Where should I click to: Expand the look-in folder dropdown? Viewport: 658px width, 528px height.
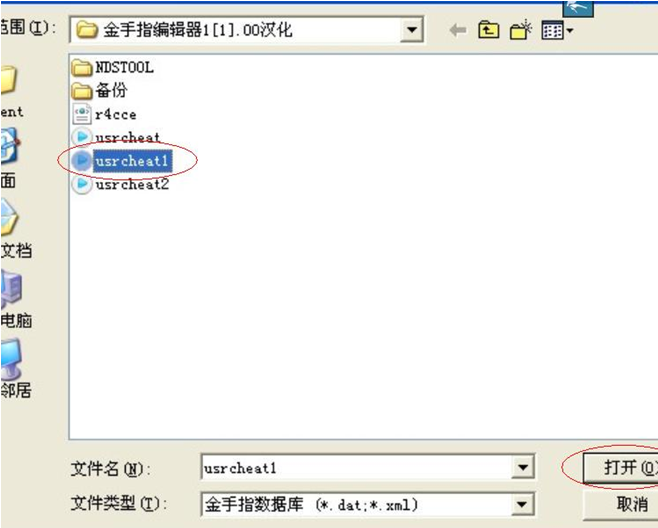411,30
